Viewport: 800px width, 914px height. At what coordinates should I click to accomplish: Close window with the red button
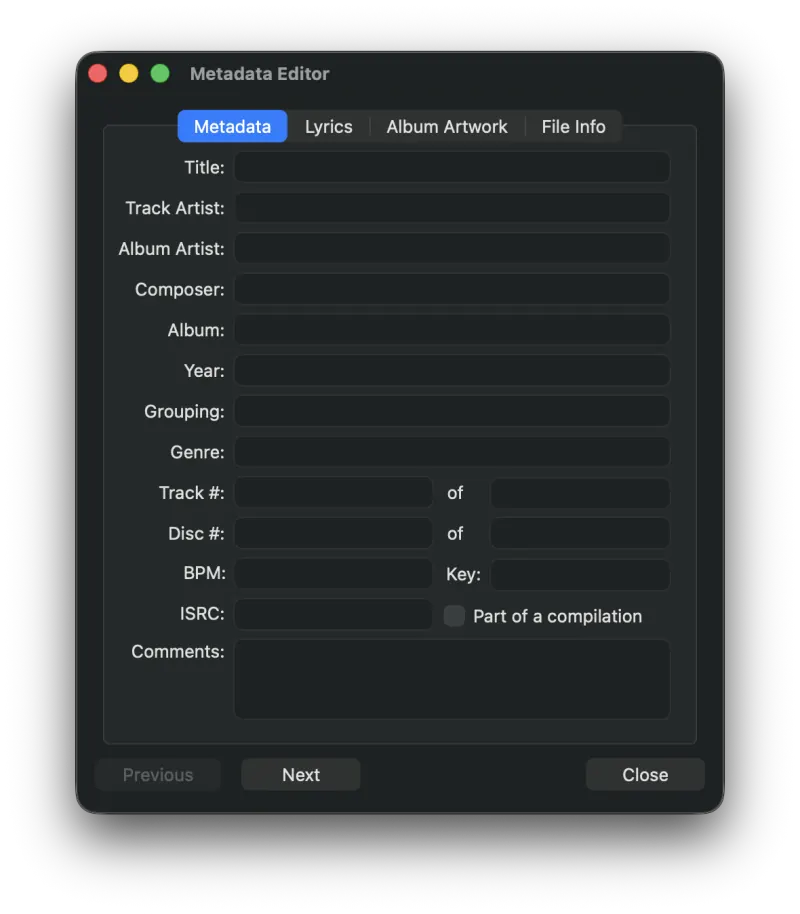pyautogui.click(x=97, y=73)
